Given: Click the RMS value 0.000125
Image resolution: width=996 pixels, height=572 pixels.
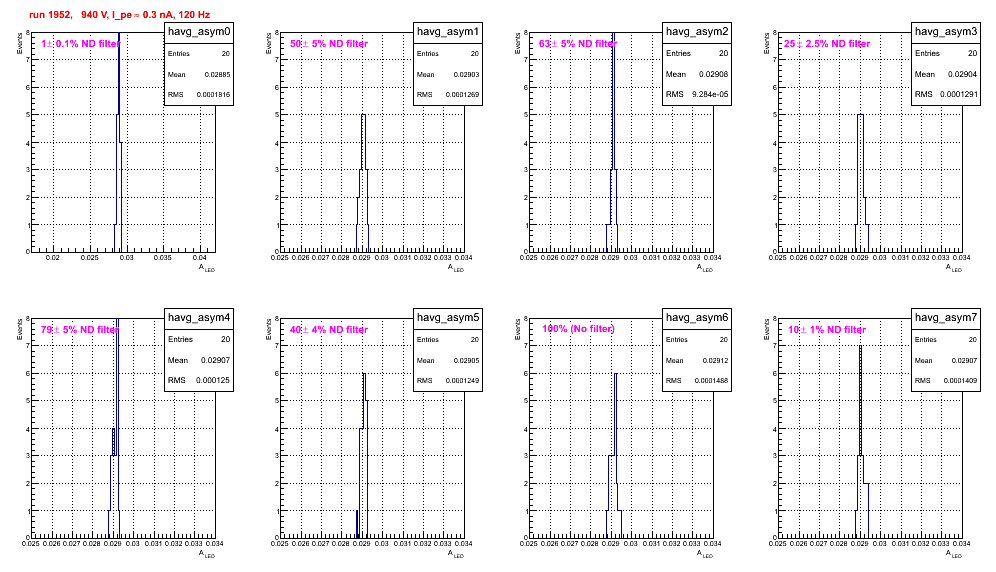Looking at the screenshot, I should pos(213,381).
